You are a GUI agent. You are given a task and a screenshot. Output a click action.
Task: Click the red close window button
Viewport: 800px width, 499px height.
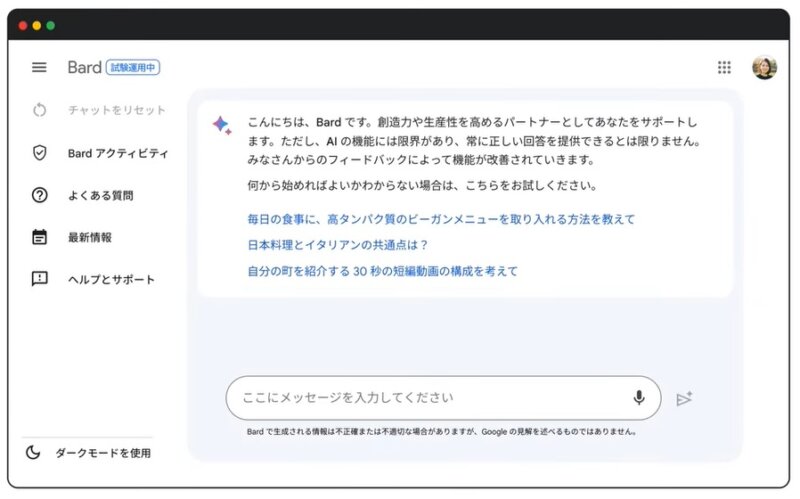22,26
